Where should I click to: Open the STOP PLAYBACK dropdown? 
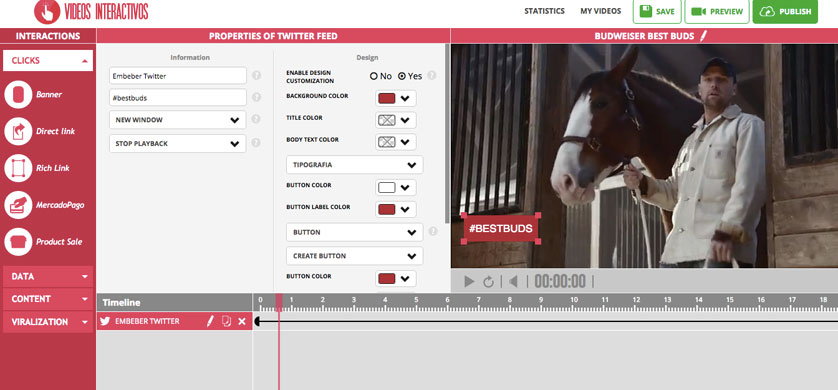(177, 144)
